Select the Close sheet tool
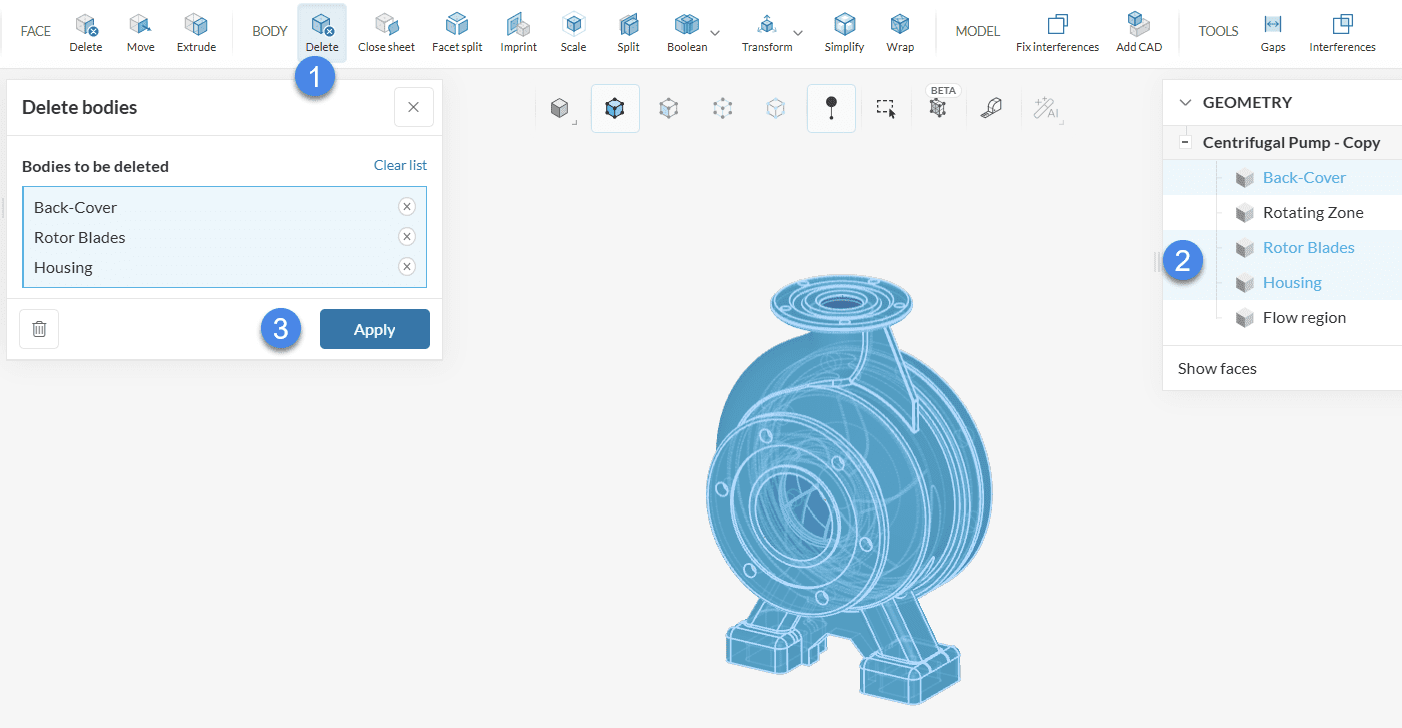Viewport: 1402px width, 728px height. pos(386,32)
